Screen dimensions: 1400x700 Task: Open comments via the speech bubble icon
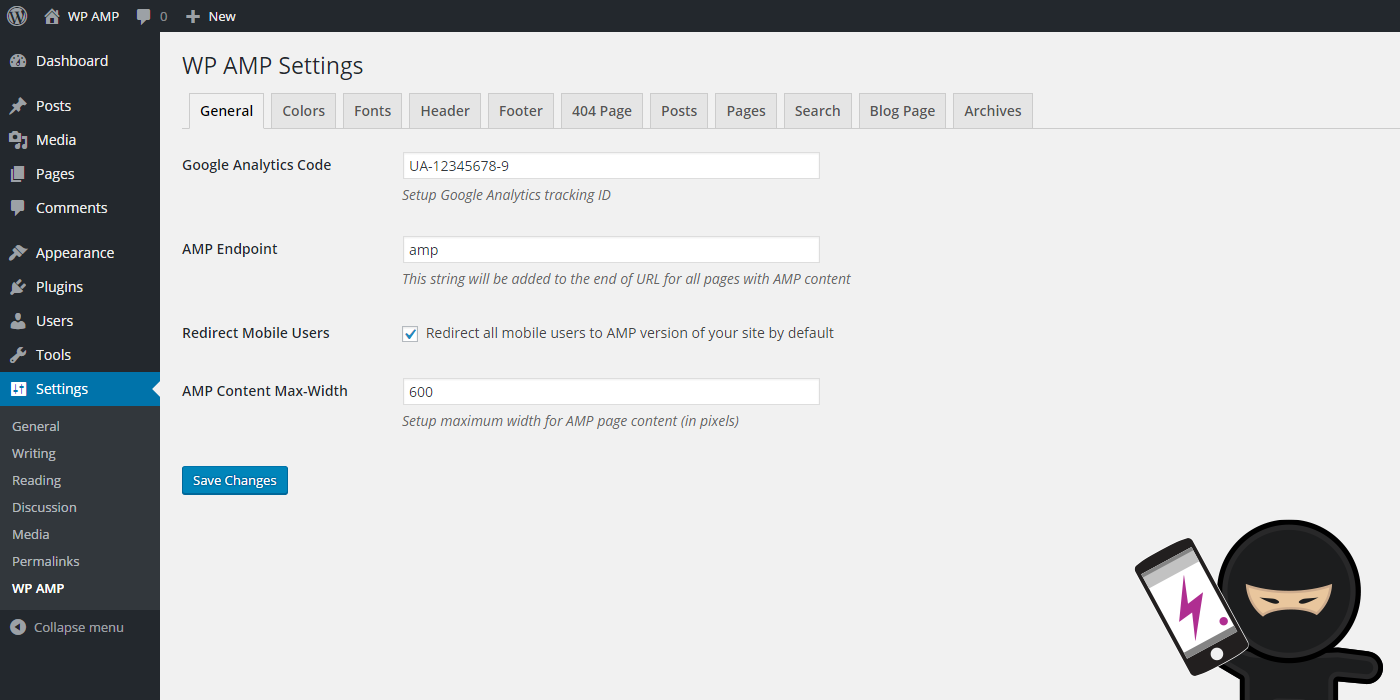(x=142, y=16)
